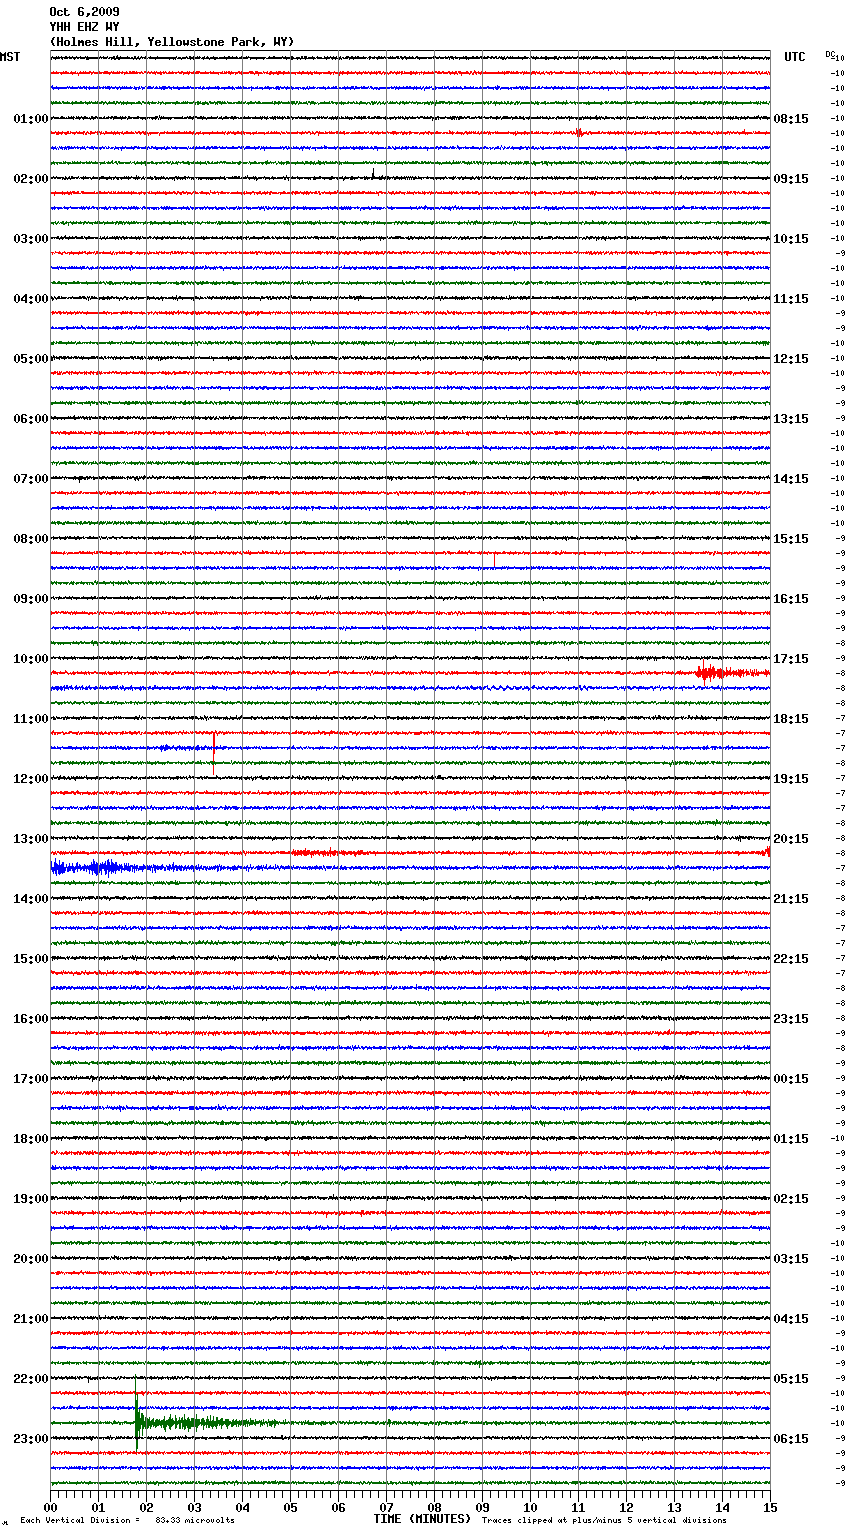Click the 17:15 UTC time label

[x=791, y=659]
